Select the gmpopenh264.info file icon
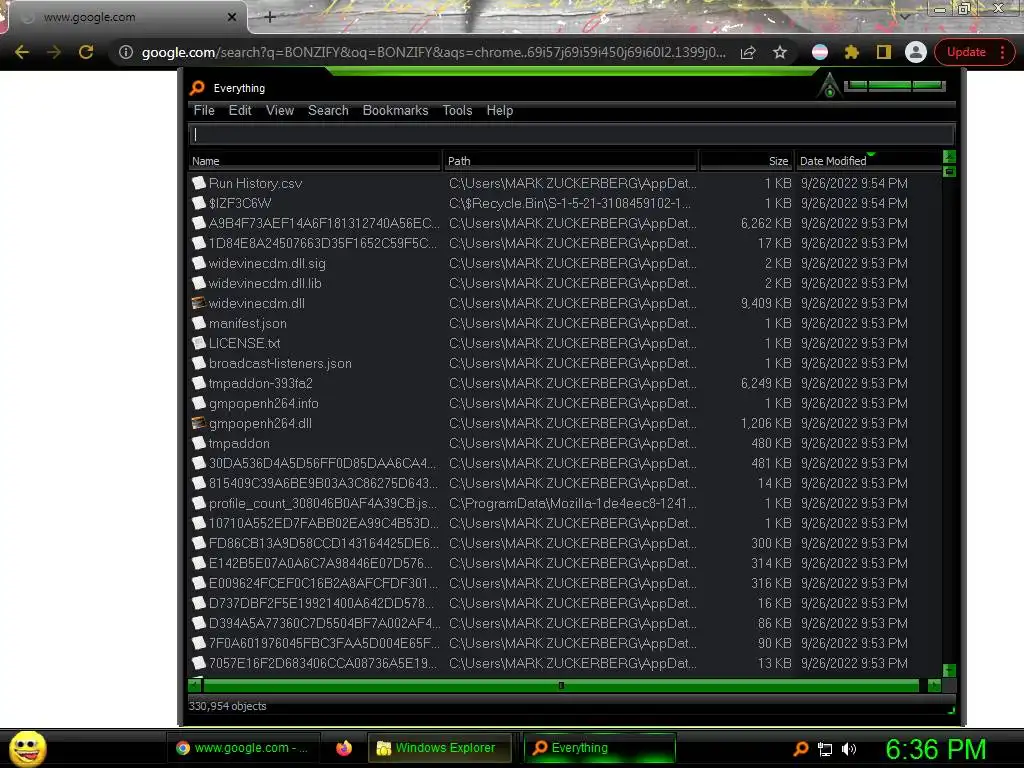The image size is (1024, 768). point(199,403)
